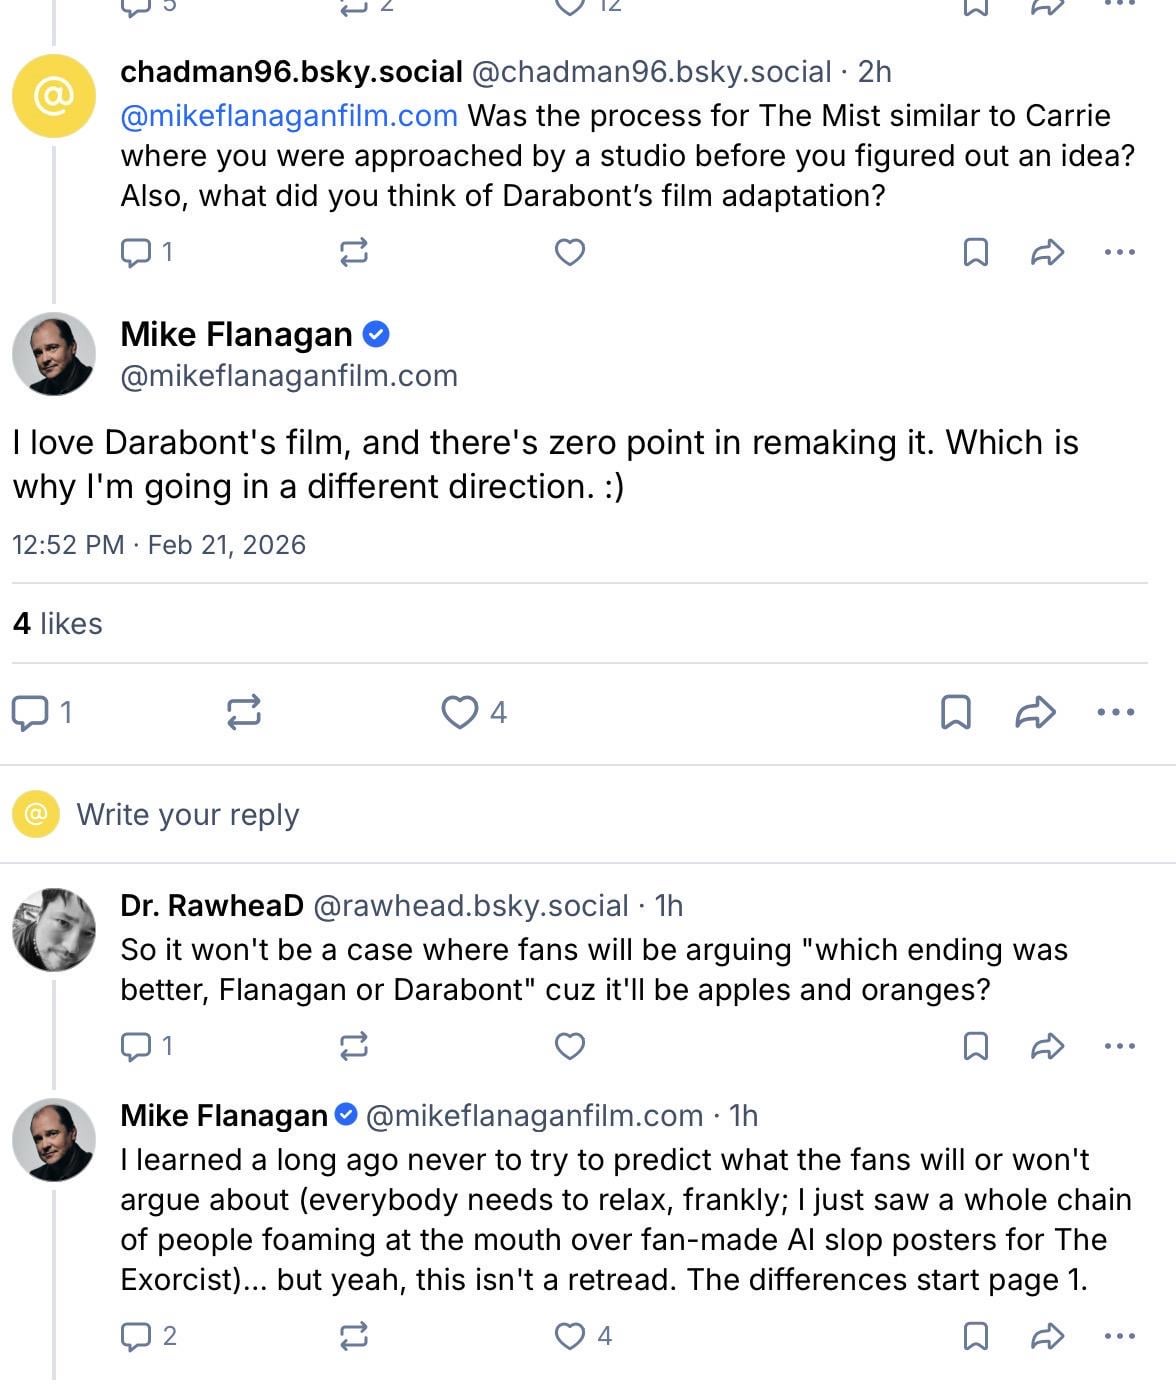
Task: Like Mike Flanagan's main post
Action: 461,712
